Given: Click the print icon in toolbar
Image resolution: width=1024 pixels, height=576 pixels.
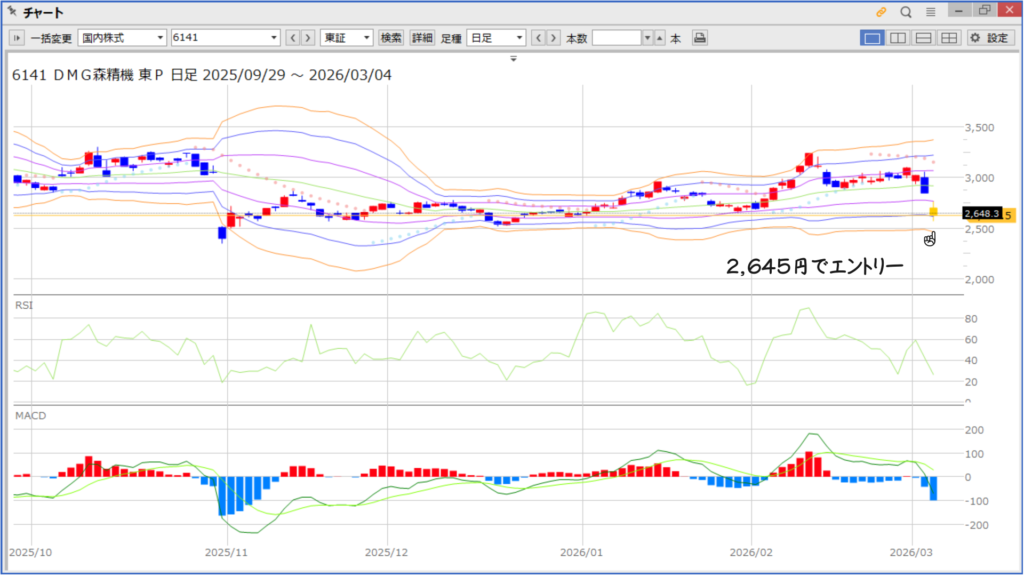Looking at the screenshot, I should pos(700,38).
